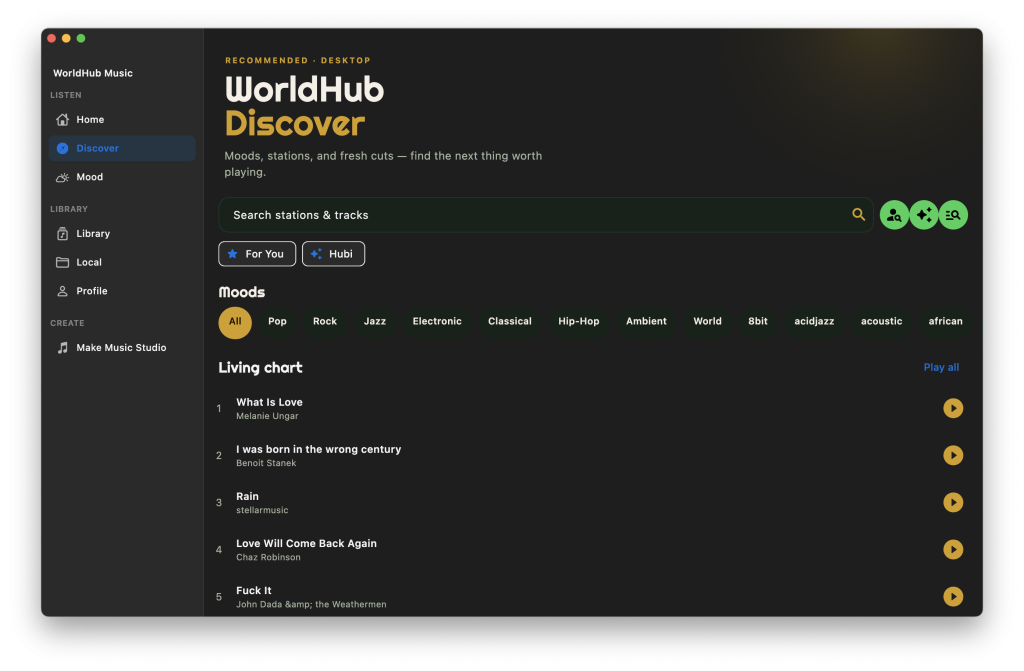The image size is (1024, 671).
Task: Click the artist name stellarmusic
Action: [x=262, y=510]
